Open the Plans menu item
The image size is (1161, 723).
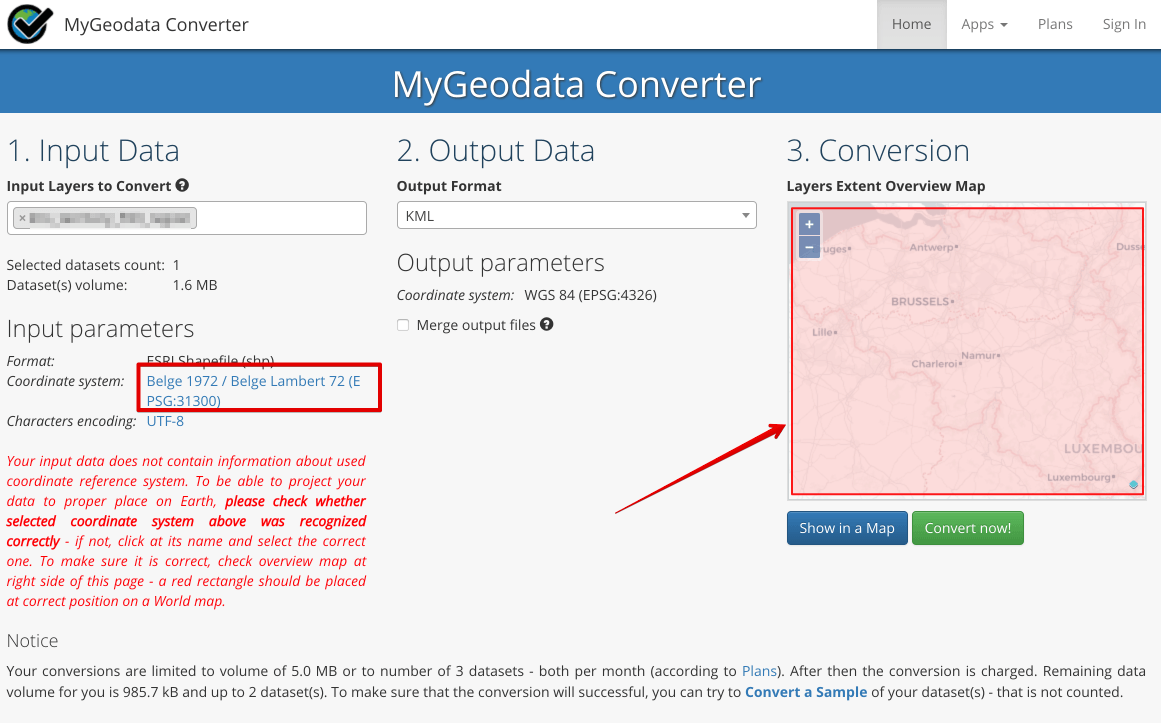1055,24
